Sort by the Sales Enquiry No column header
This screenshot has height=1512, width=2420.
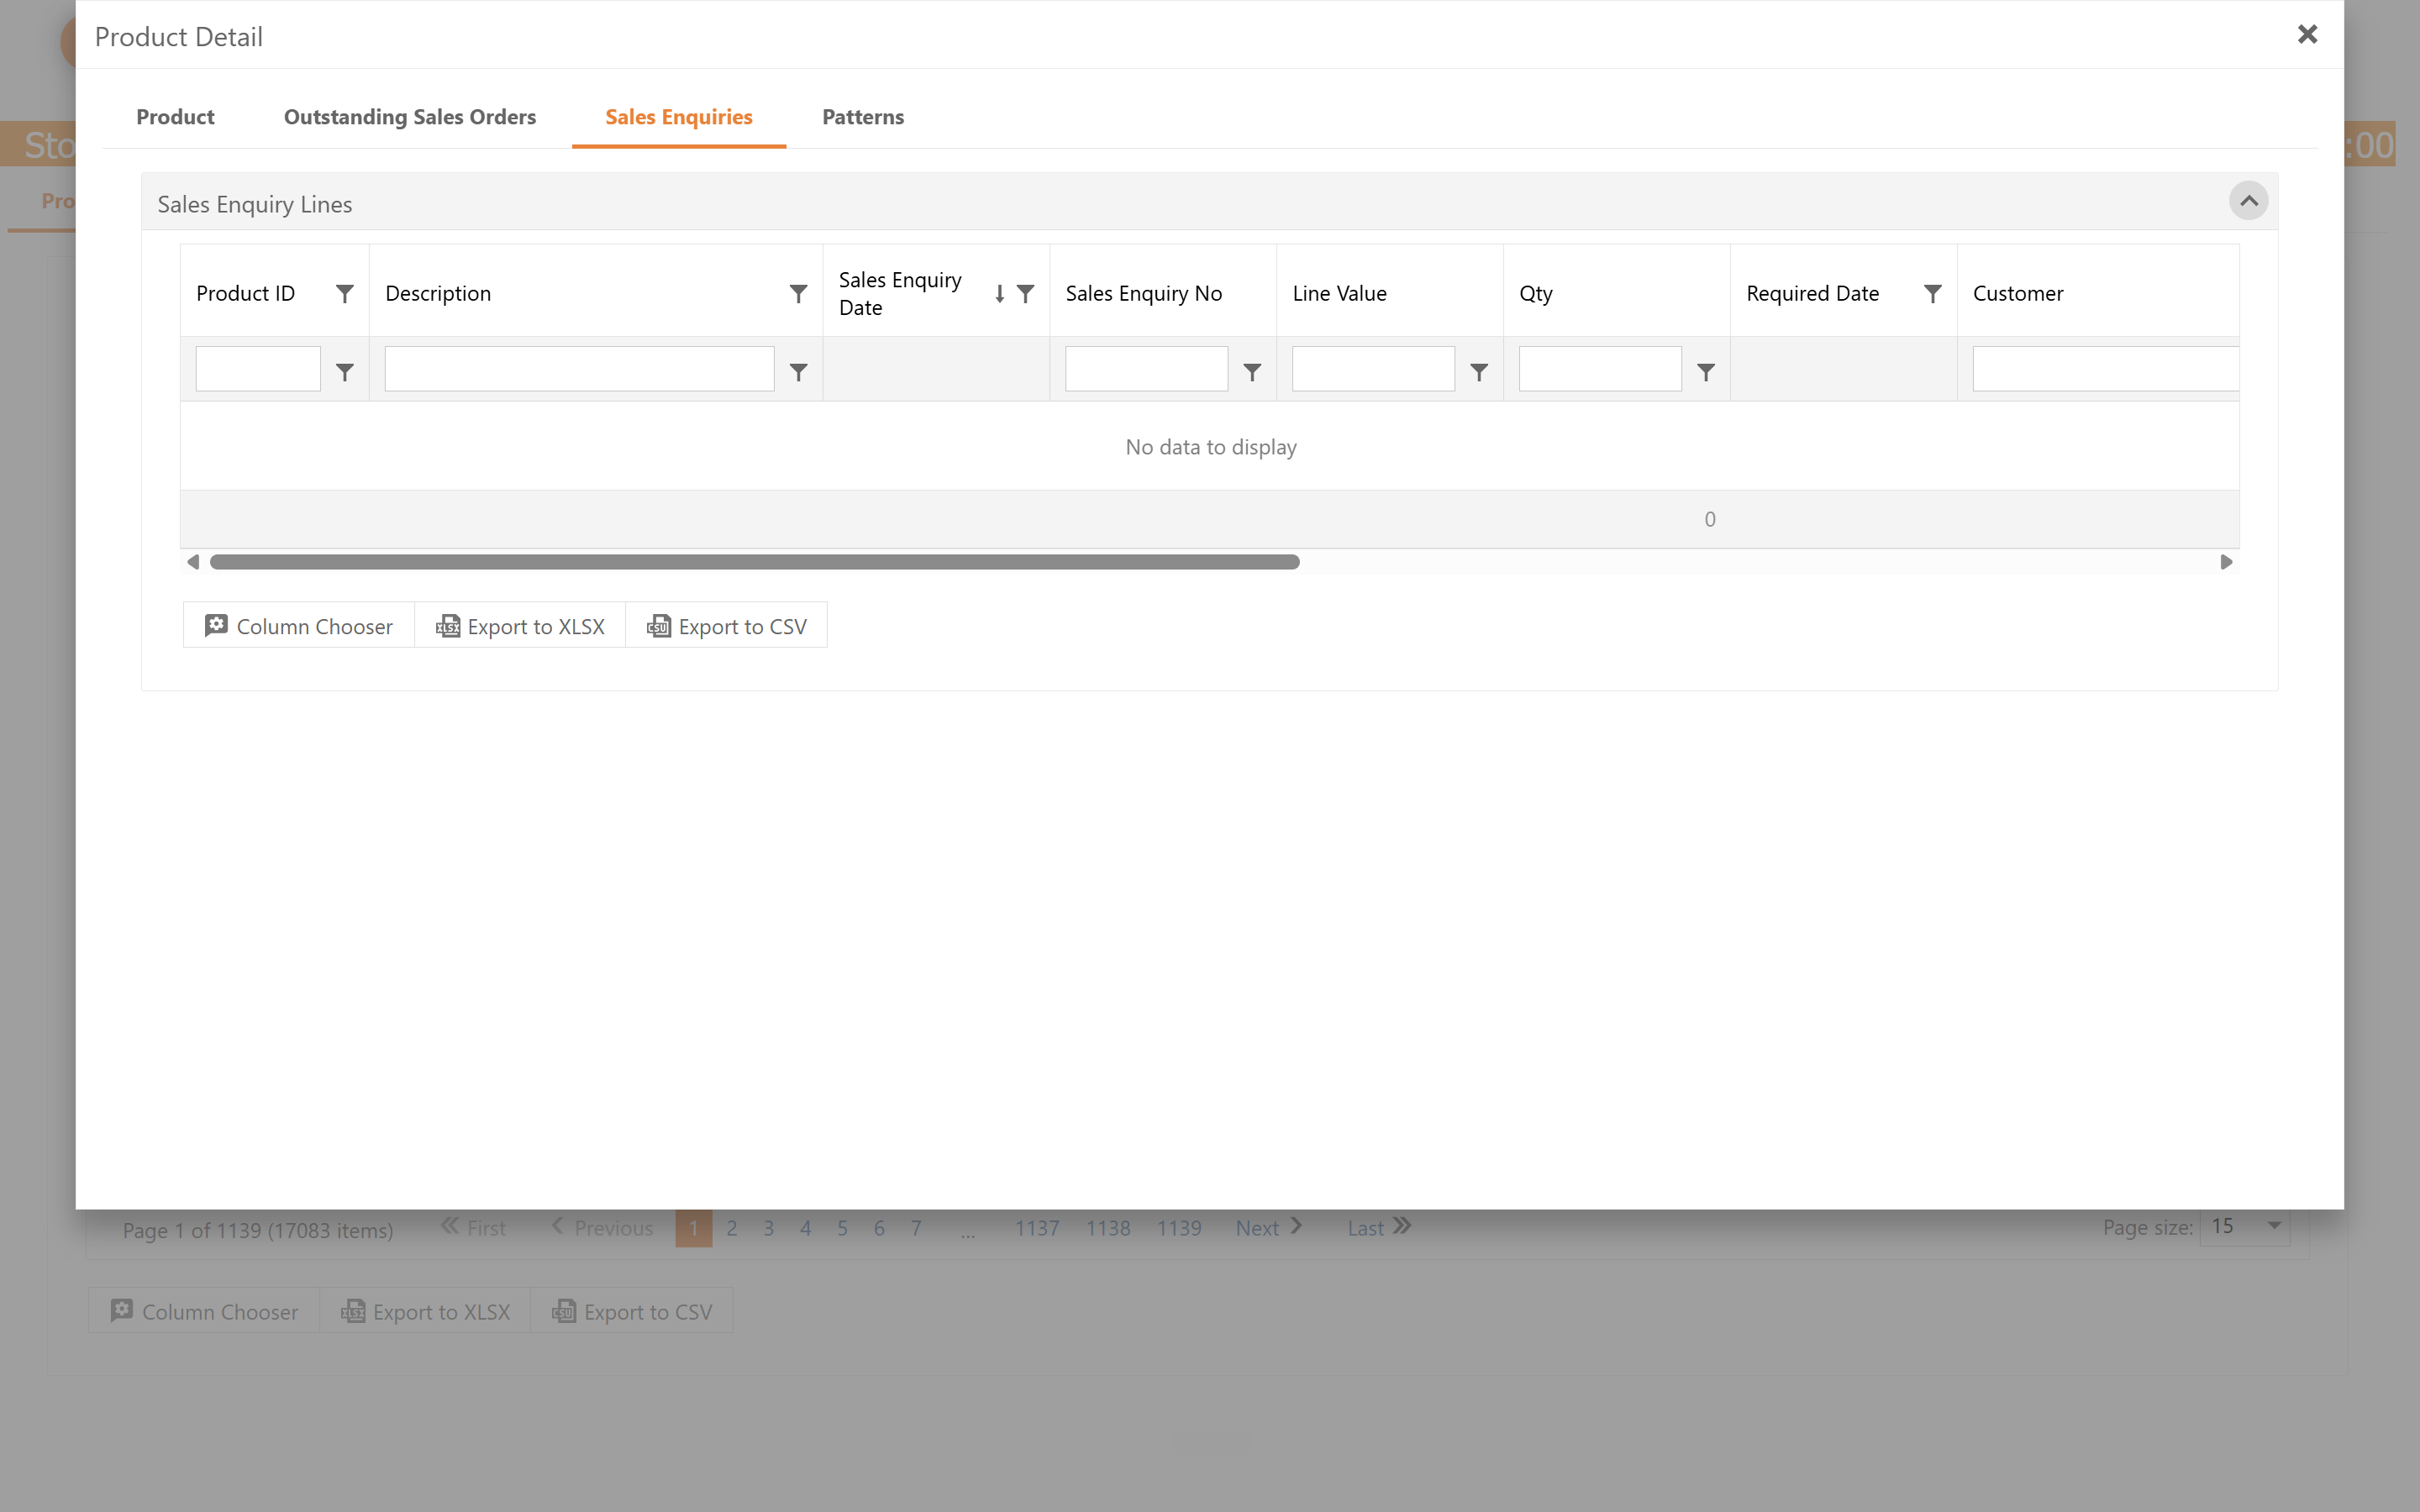click(1163, 291)
